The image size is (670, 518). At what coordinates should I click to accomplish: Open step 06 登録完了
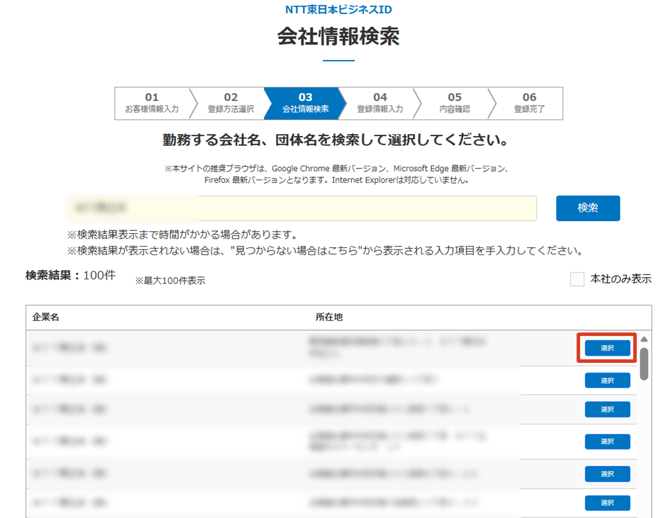click(529, 103)
